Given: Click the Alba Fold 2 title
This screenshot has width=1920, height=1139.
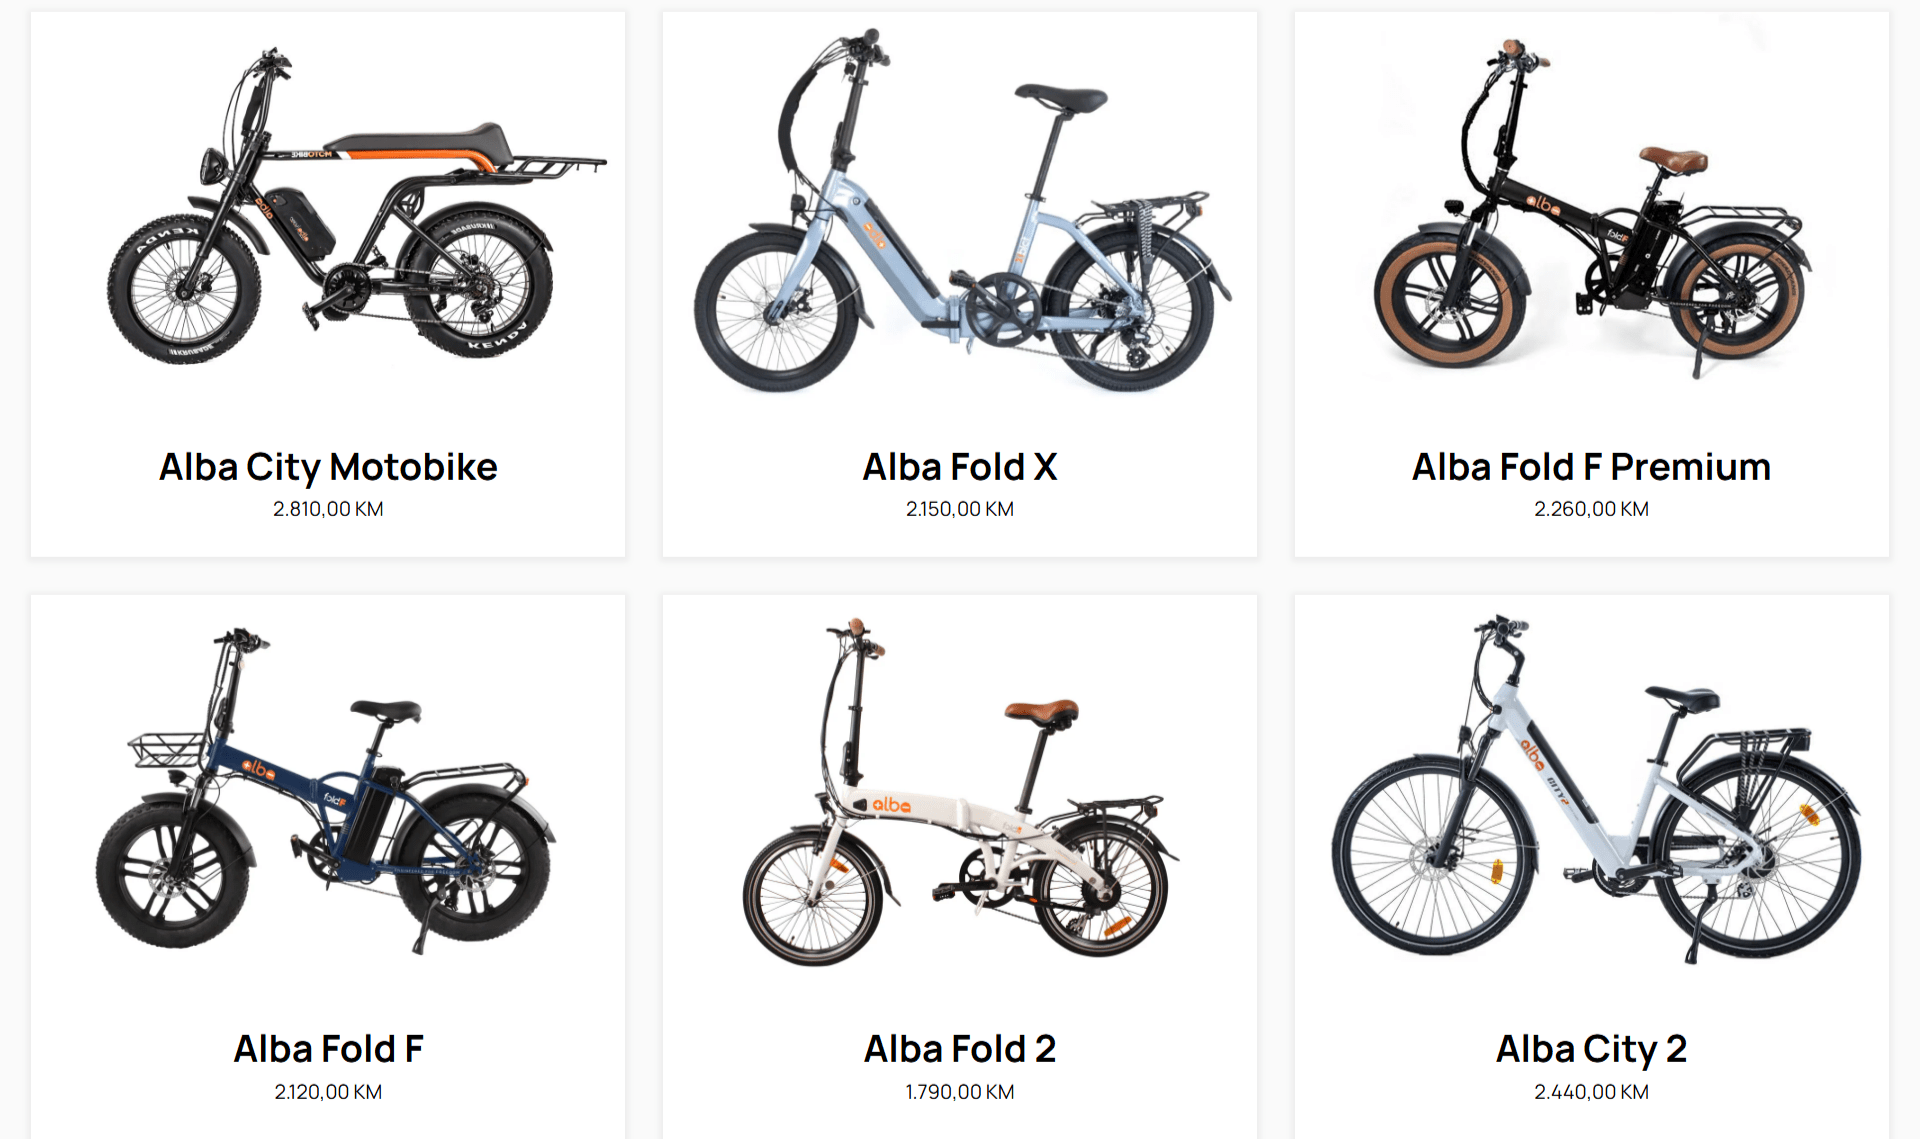Looking at the screenshot, I should [960, 1049].
